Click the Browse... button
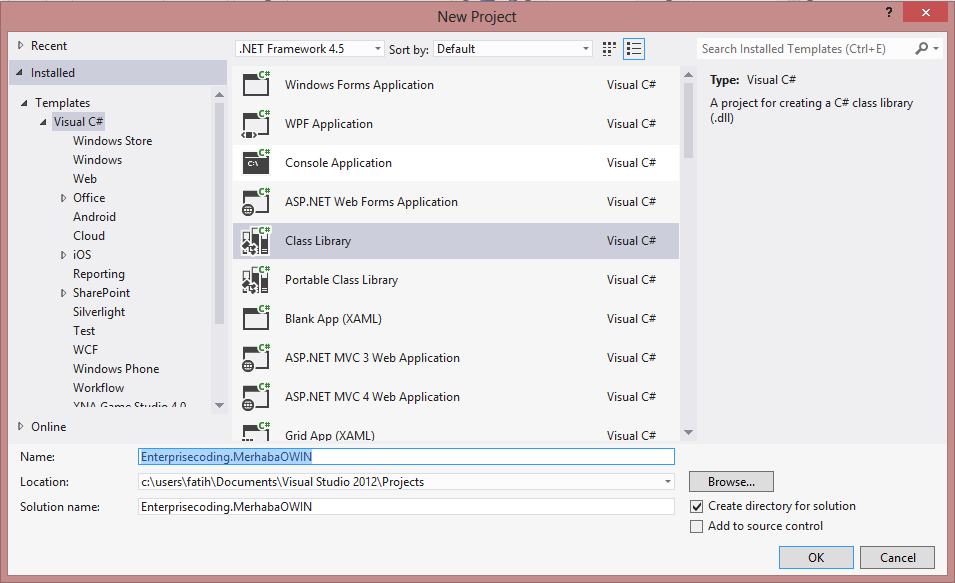The image size is (955, 583). [x=731, y=481]
